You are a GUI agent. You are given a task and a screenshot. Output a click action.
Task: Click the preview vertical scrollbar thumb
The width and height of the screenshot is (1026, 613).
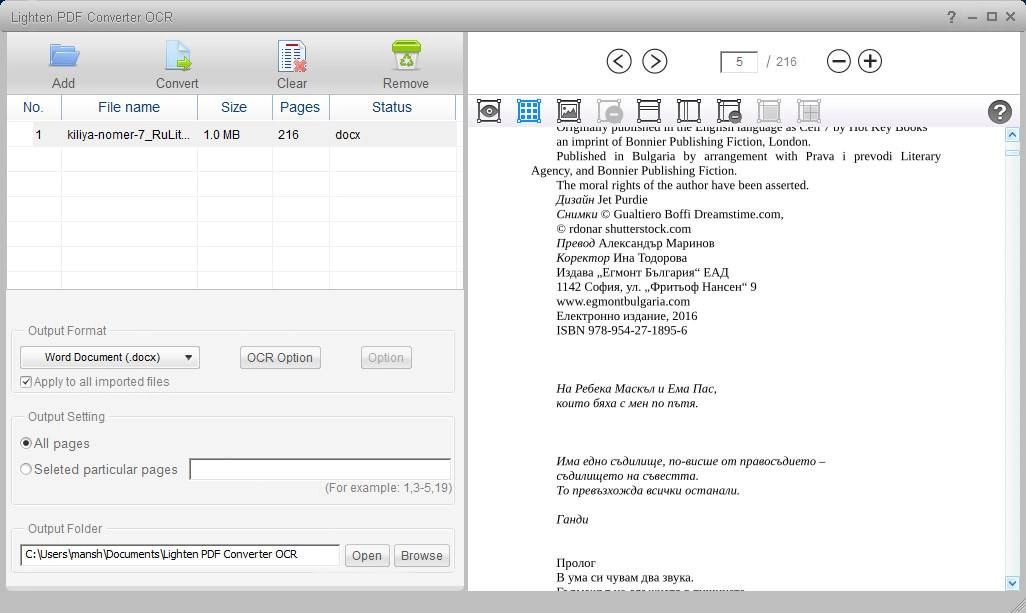point(1012,152)
